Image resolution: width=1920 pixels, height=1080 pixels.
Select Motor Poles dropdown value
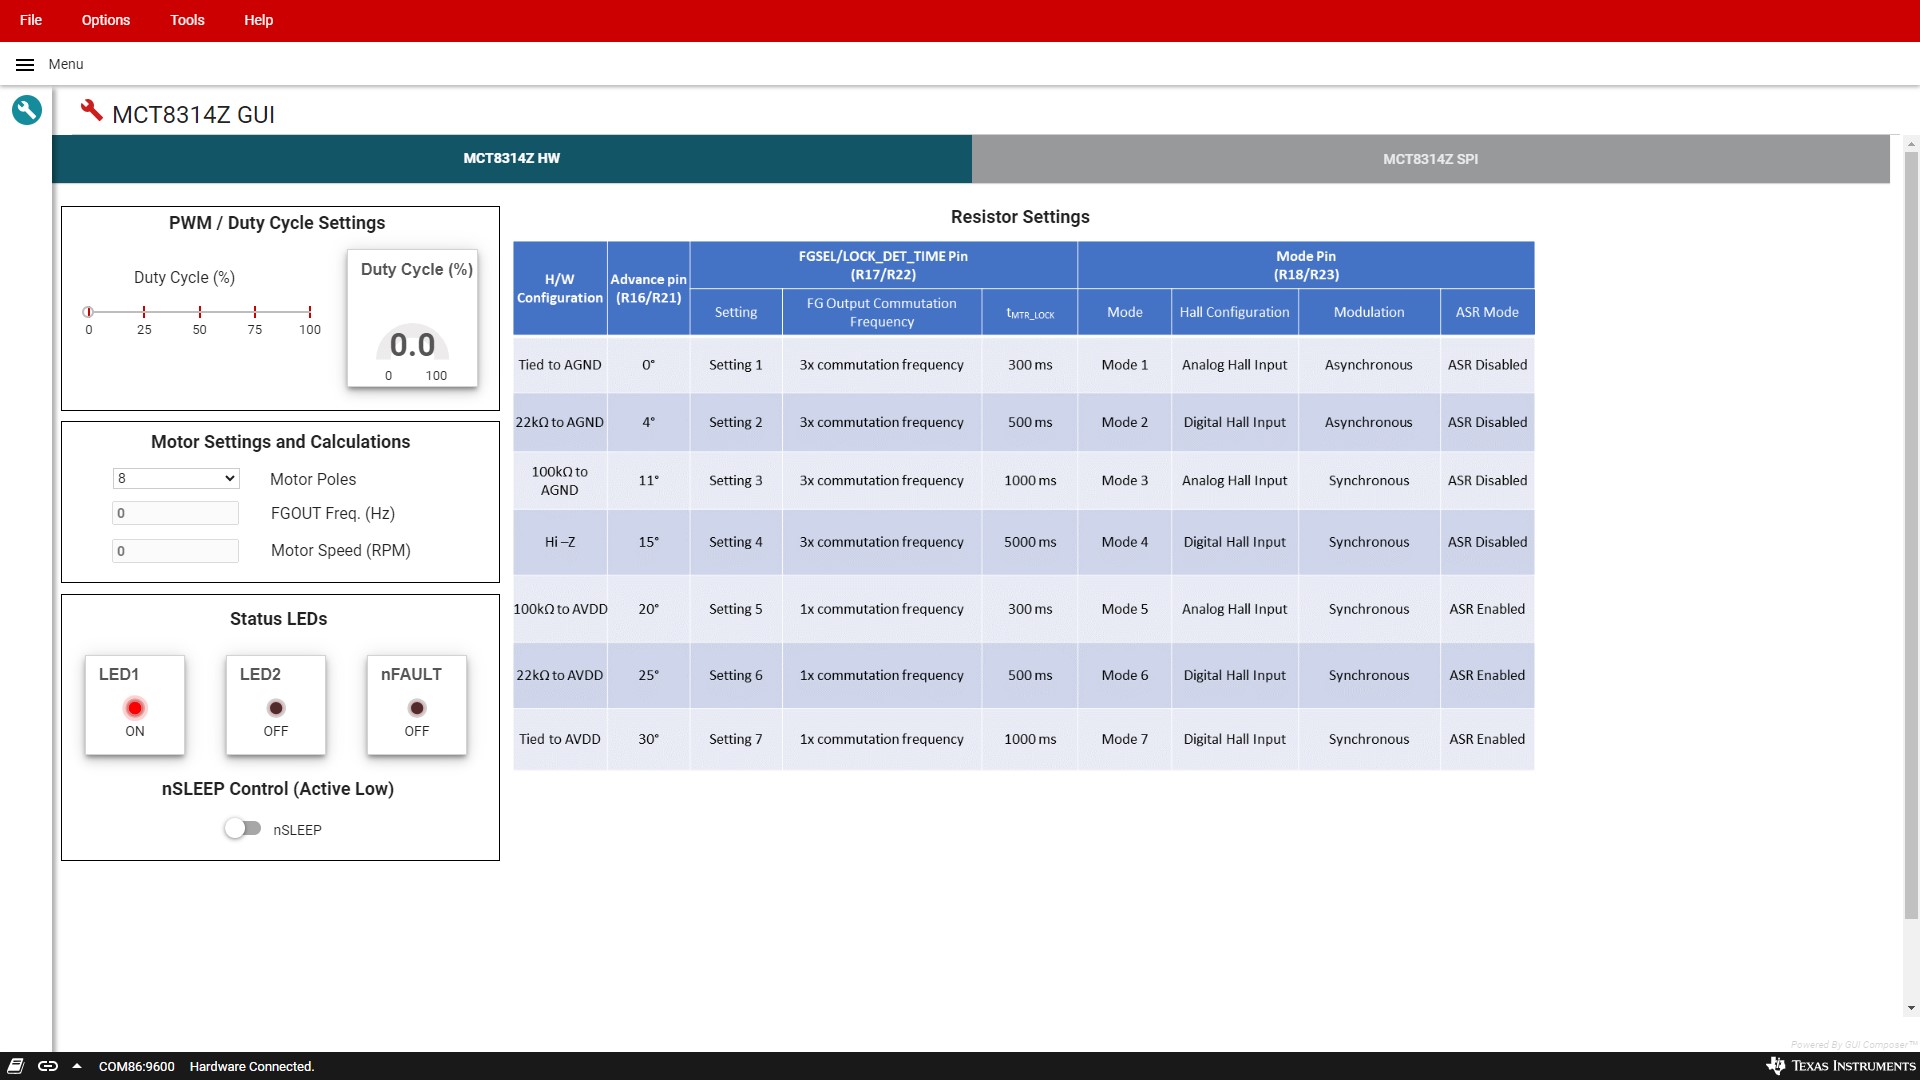174,479
